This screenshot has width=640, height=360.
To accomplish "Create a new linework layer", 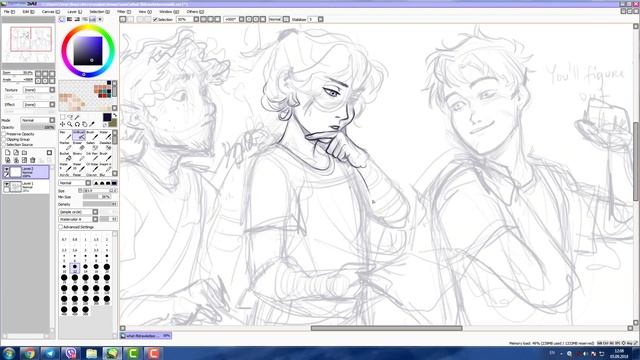I will click(x=16, y=152).
